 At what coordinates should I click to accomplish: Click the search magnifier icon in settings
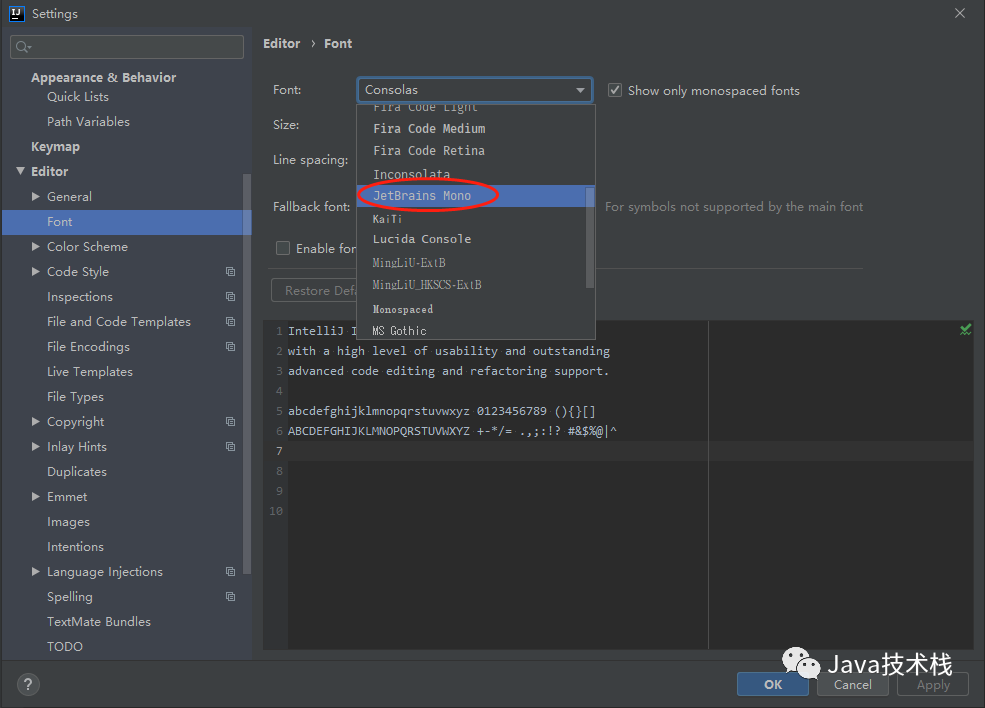coord(23,47)
